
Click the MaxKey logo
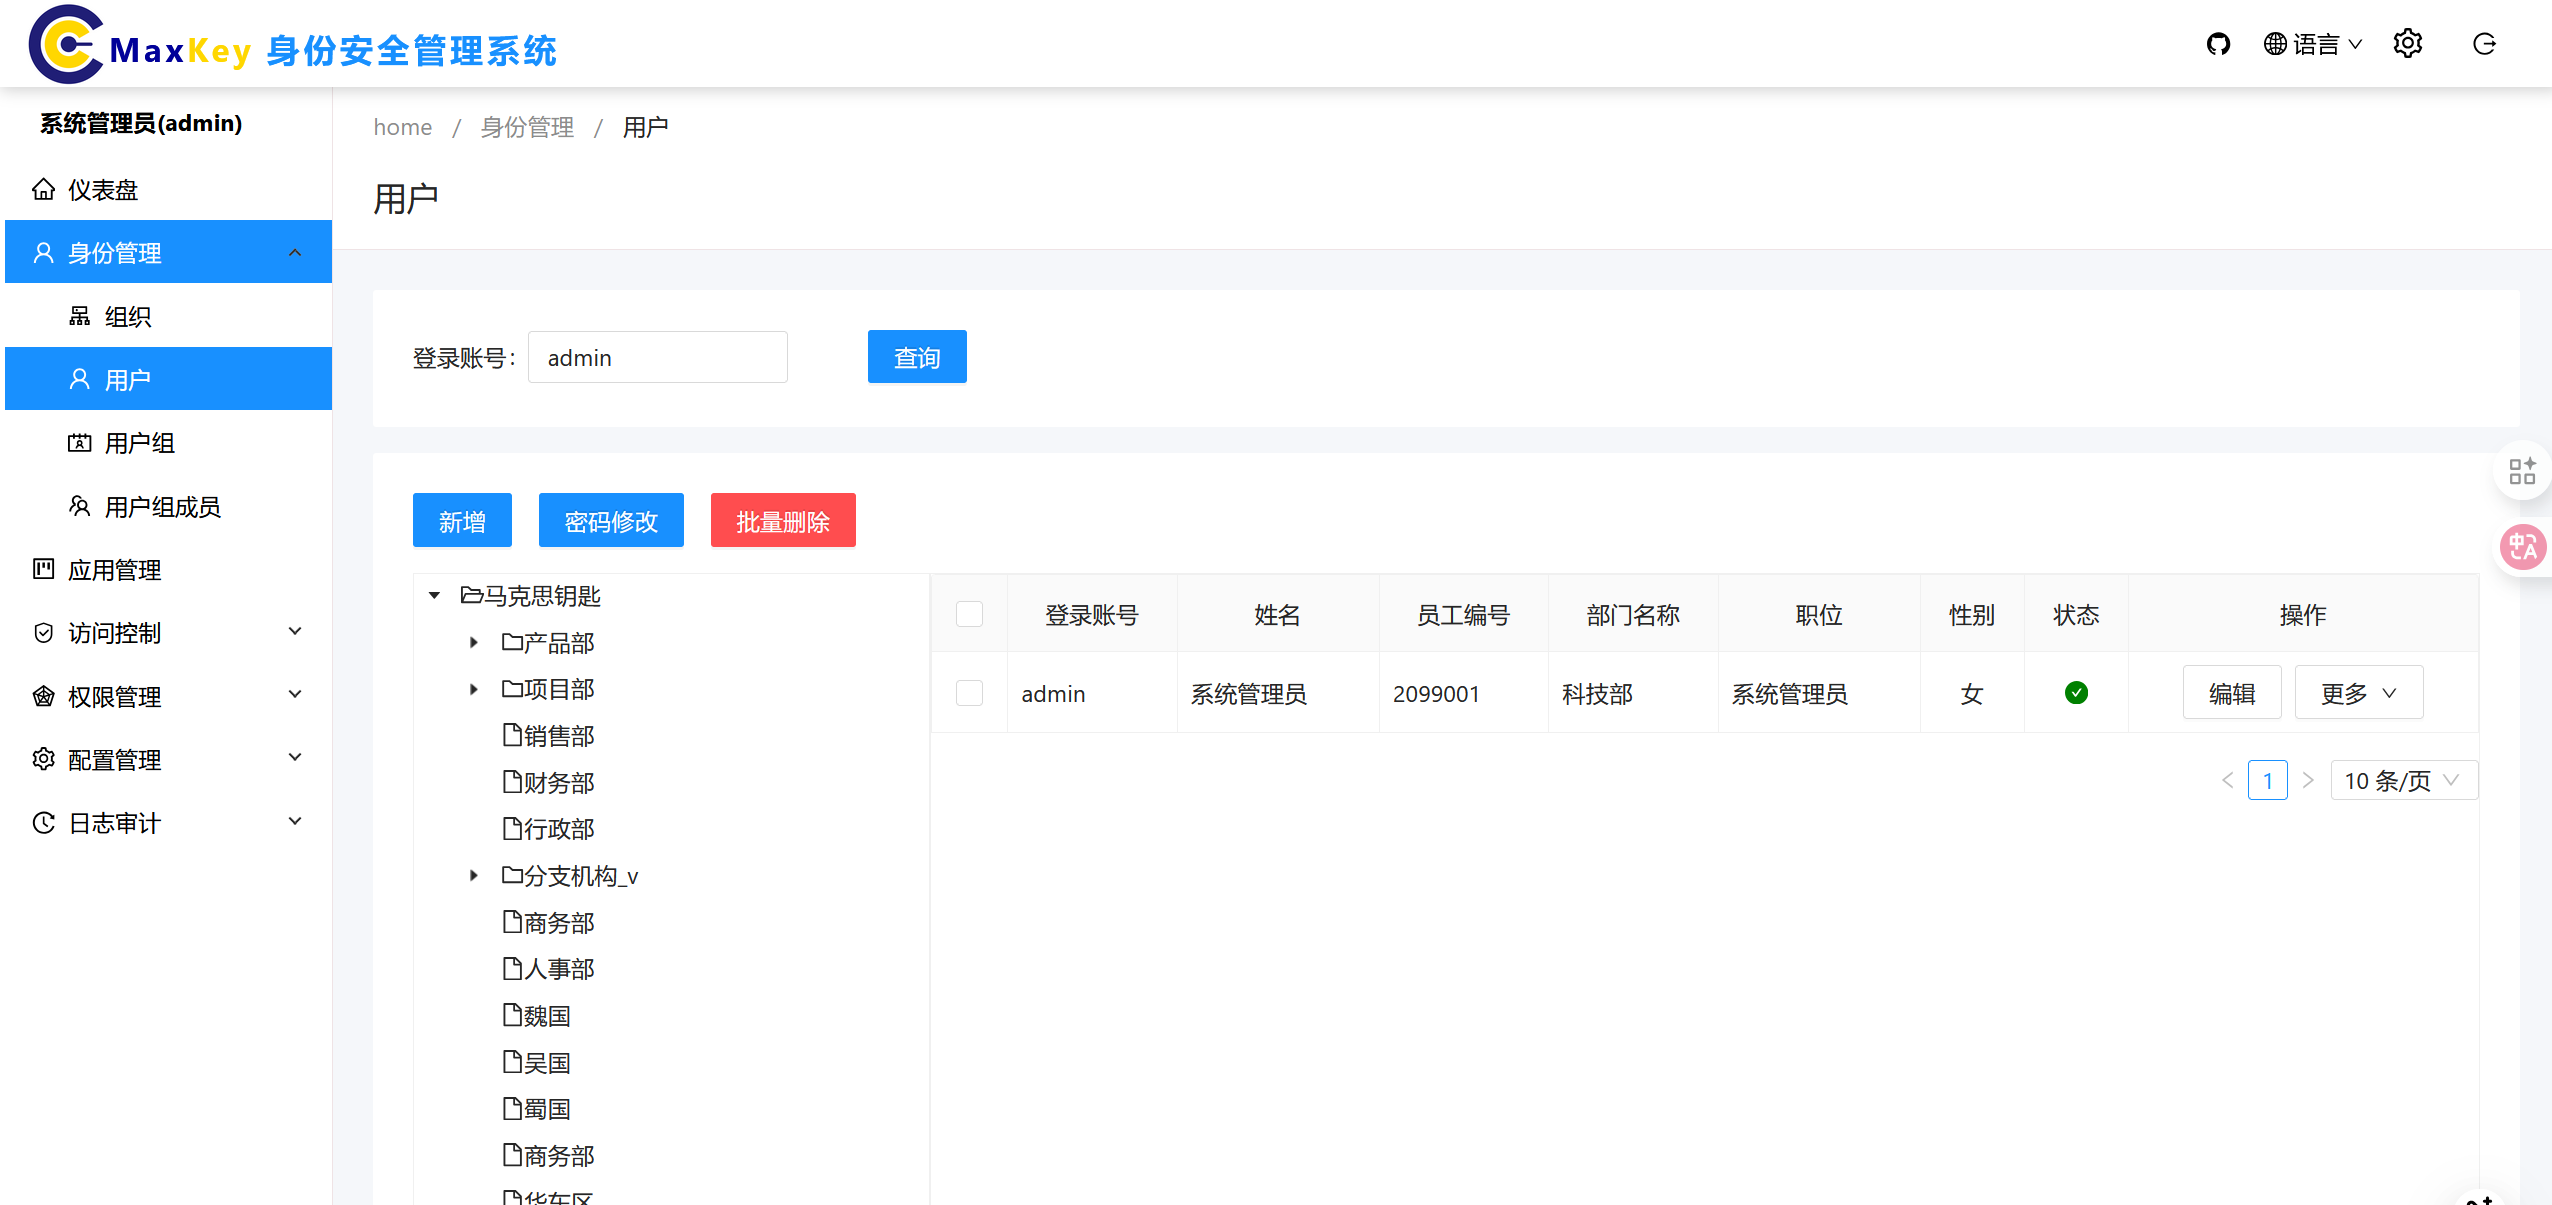(66, 44)
